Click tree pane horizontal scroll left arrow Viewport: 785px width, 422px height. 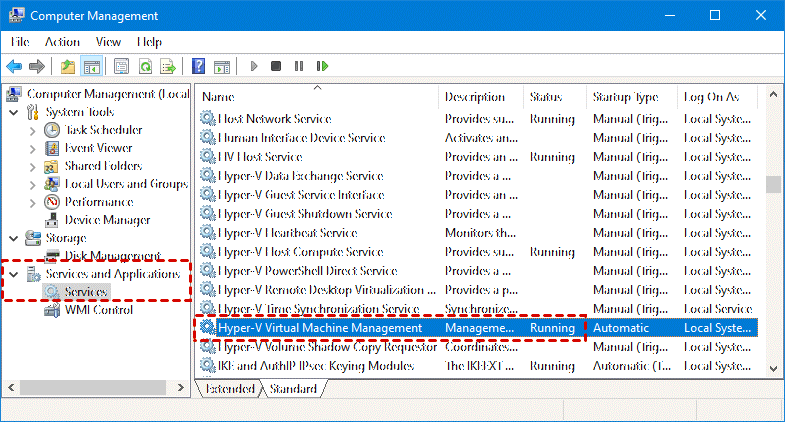[x=11, y=387]
